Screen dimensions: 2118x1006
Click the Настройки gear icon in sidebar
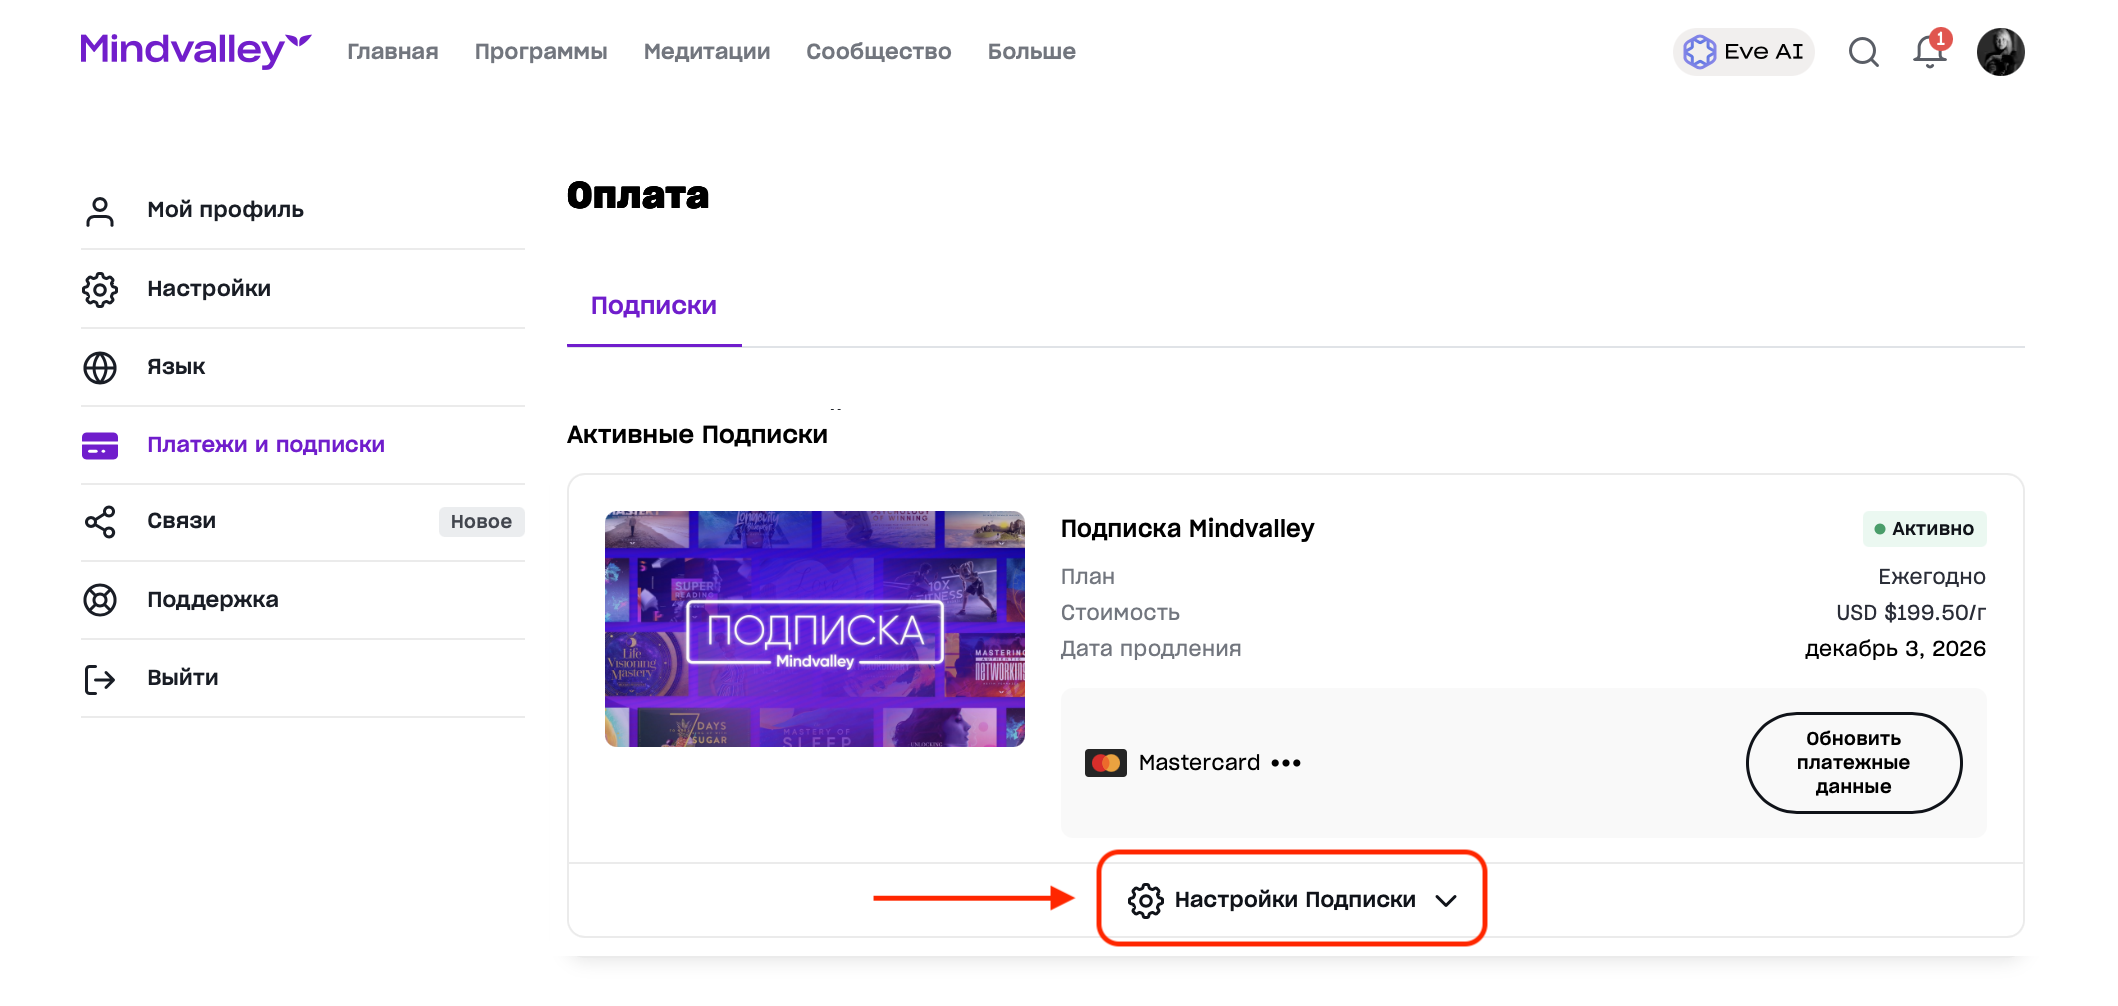click(x=99, y=288)
